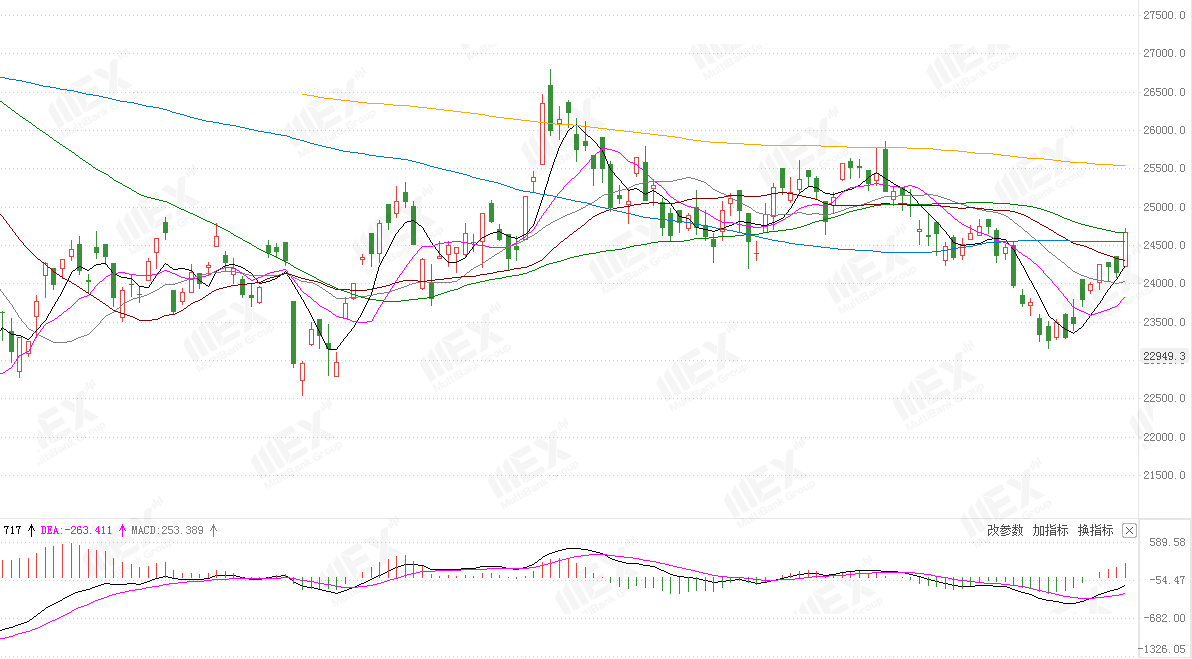Select the MACD:253.389 readout text

[x=167, y=531]
